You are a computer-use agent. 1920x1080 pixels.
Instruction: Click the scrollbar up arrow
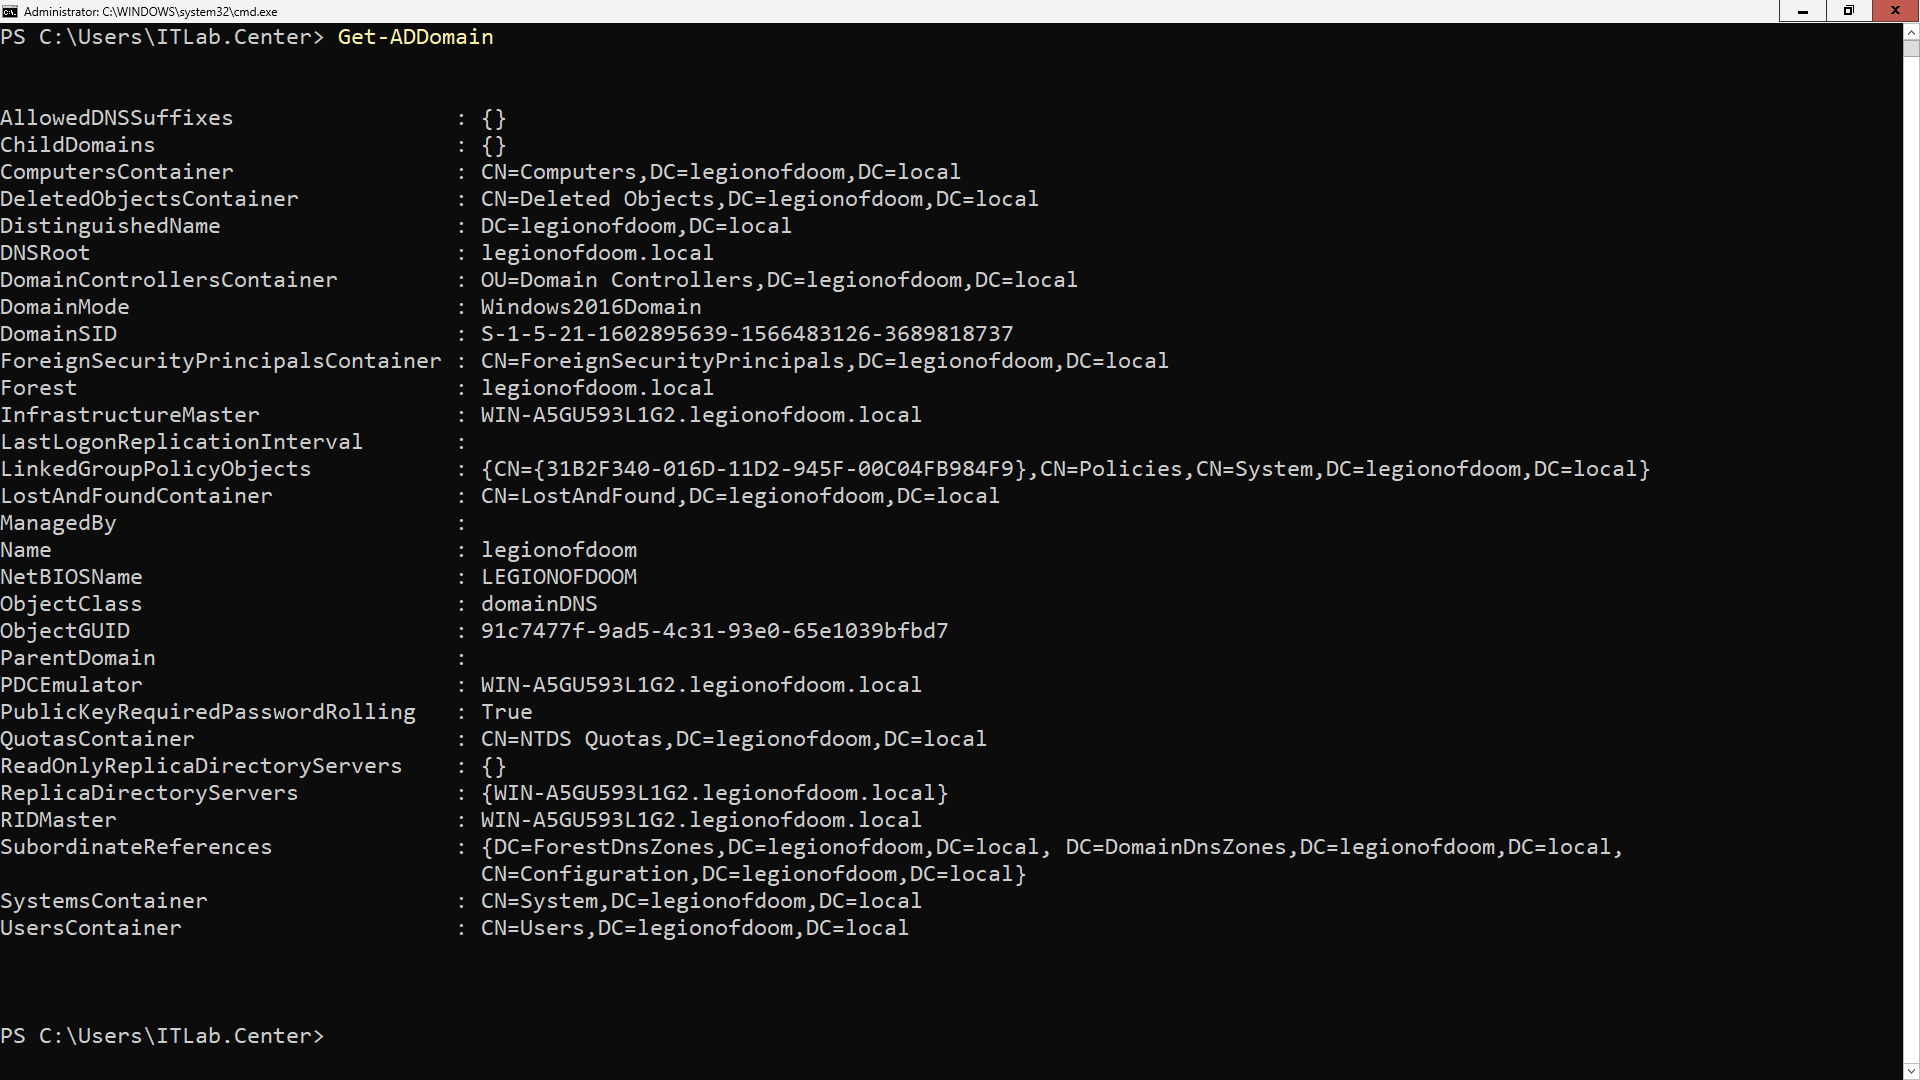click(1911, 33)
